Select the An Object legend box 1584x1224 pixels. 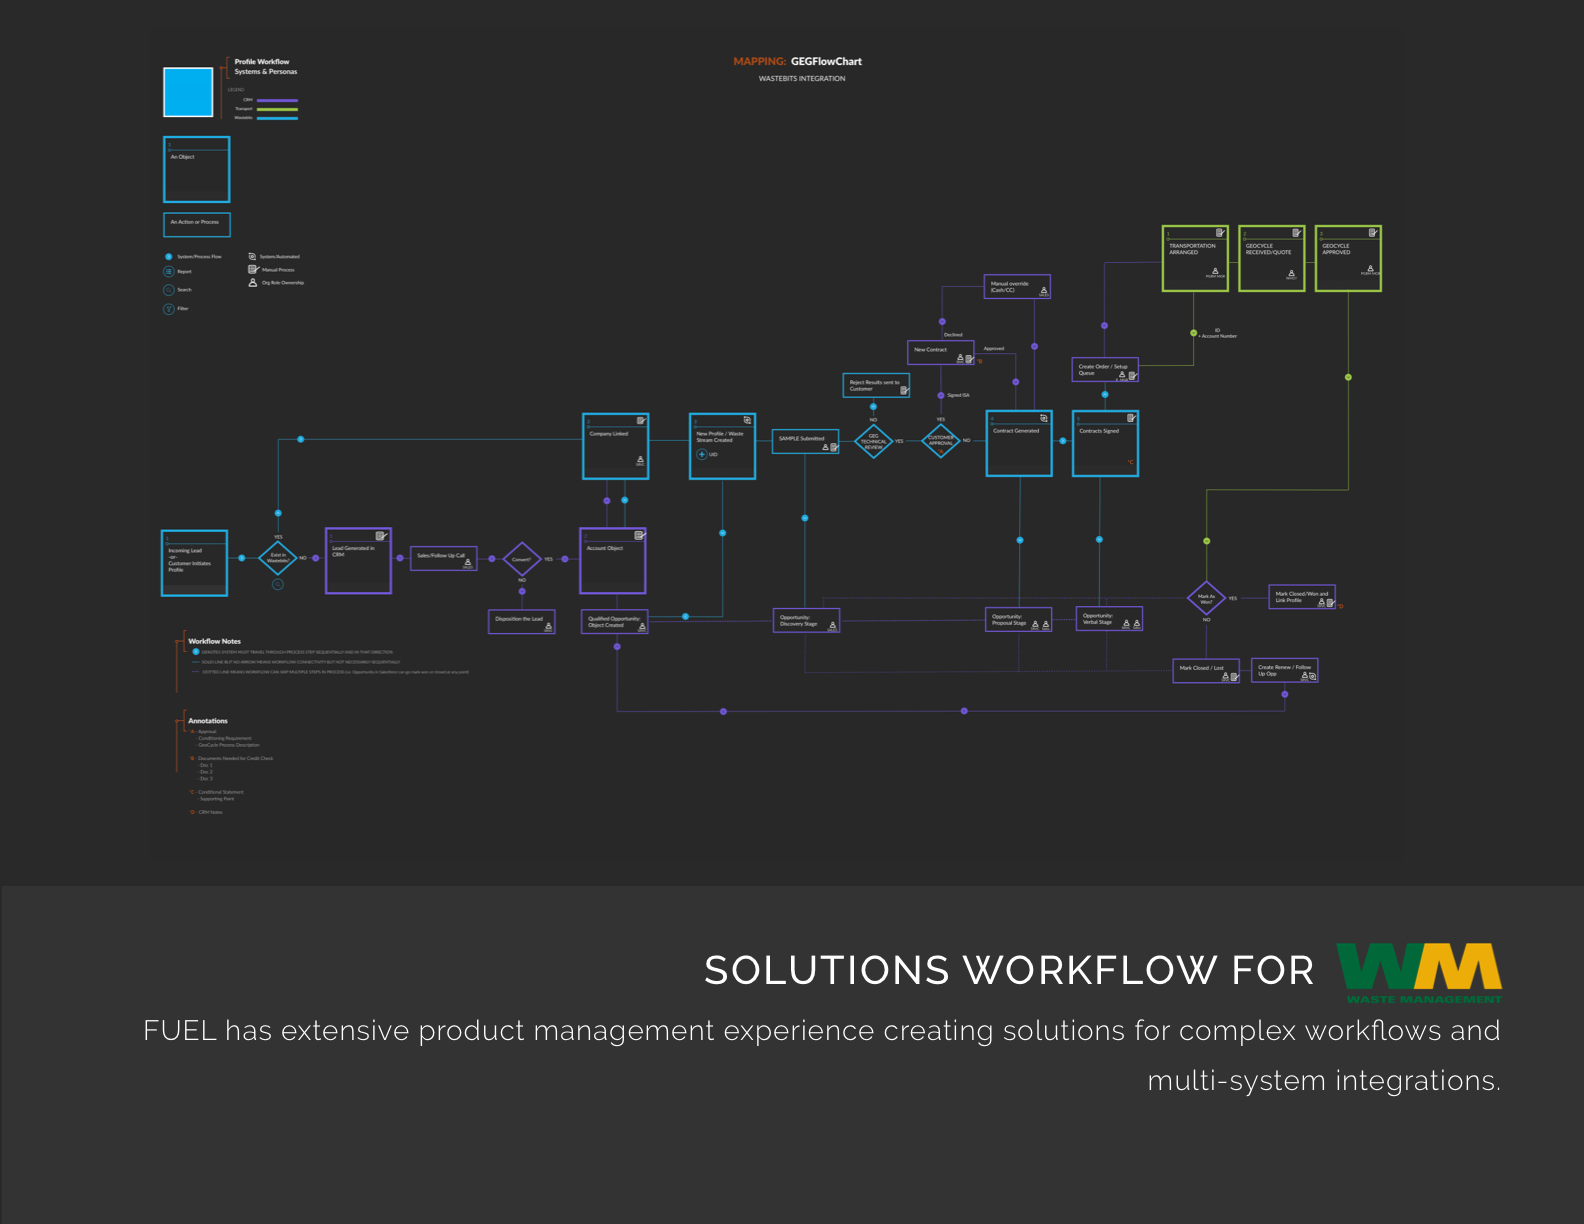(197, 170)
